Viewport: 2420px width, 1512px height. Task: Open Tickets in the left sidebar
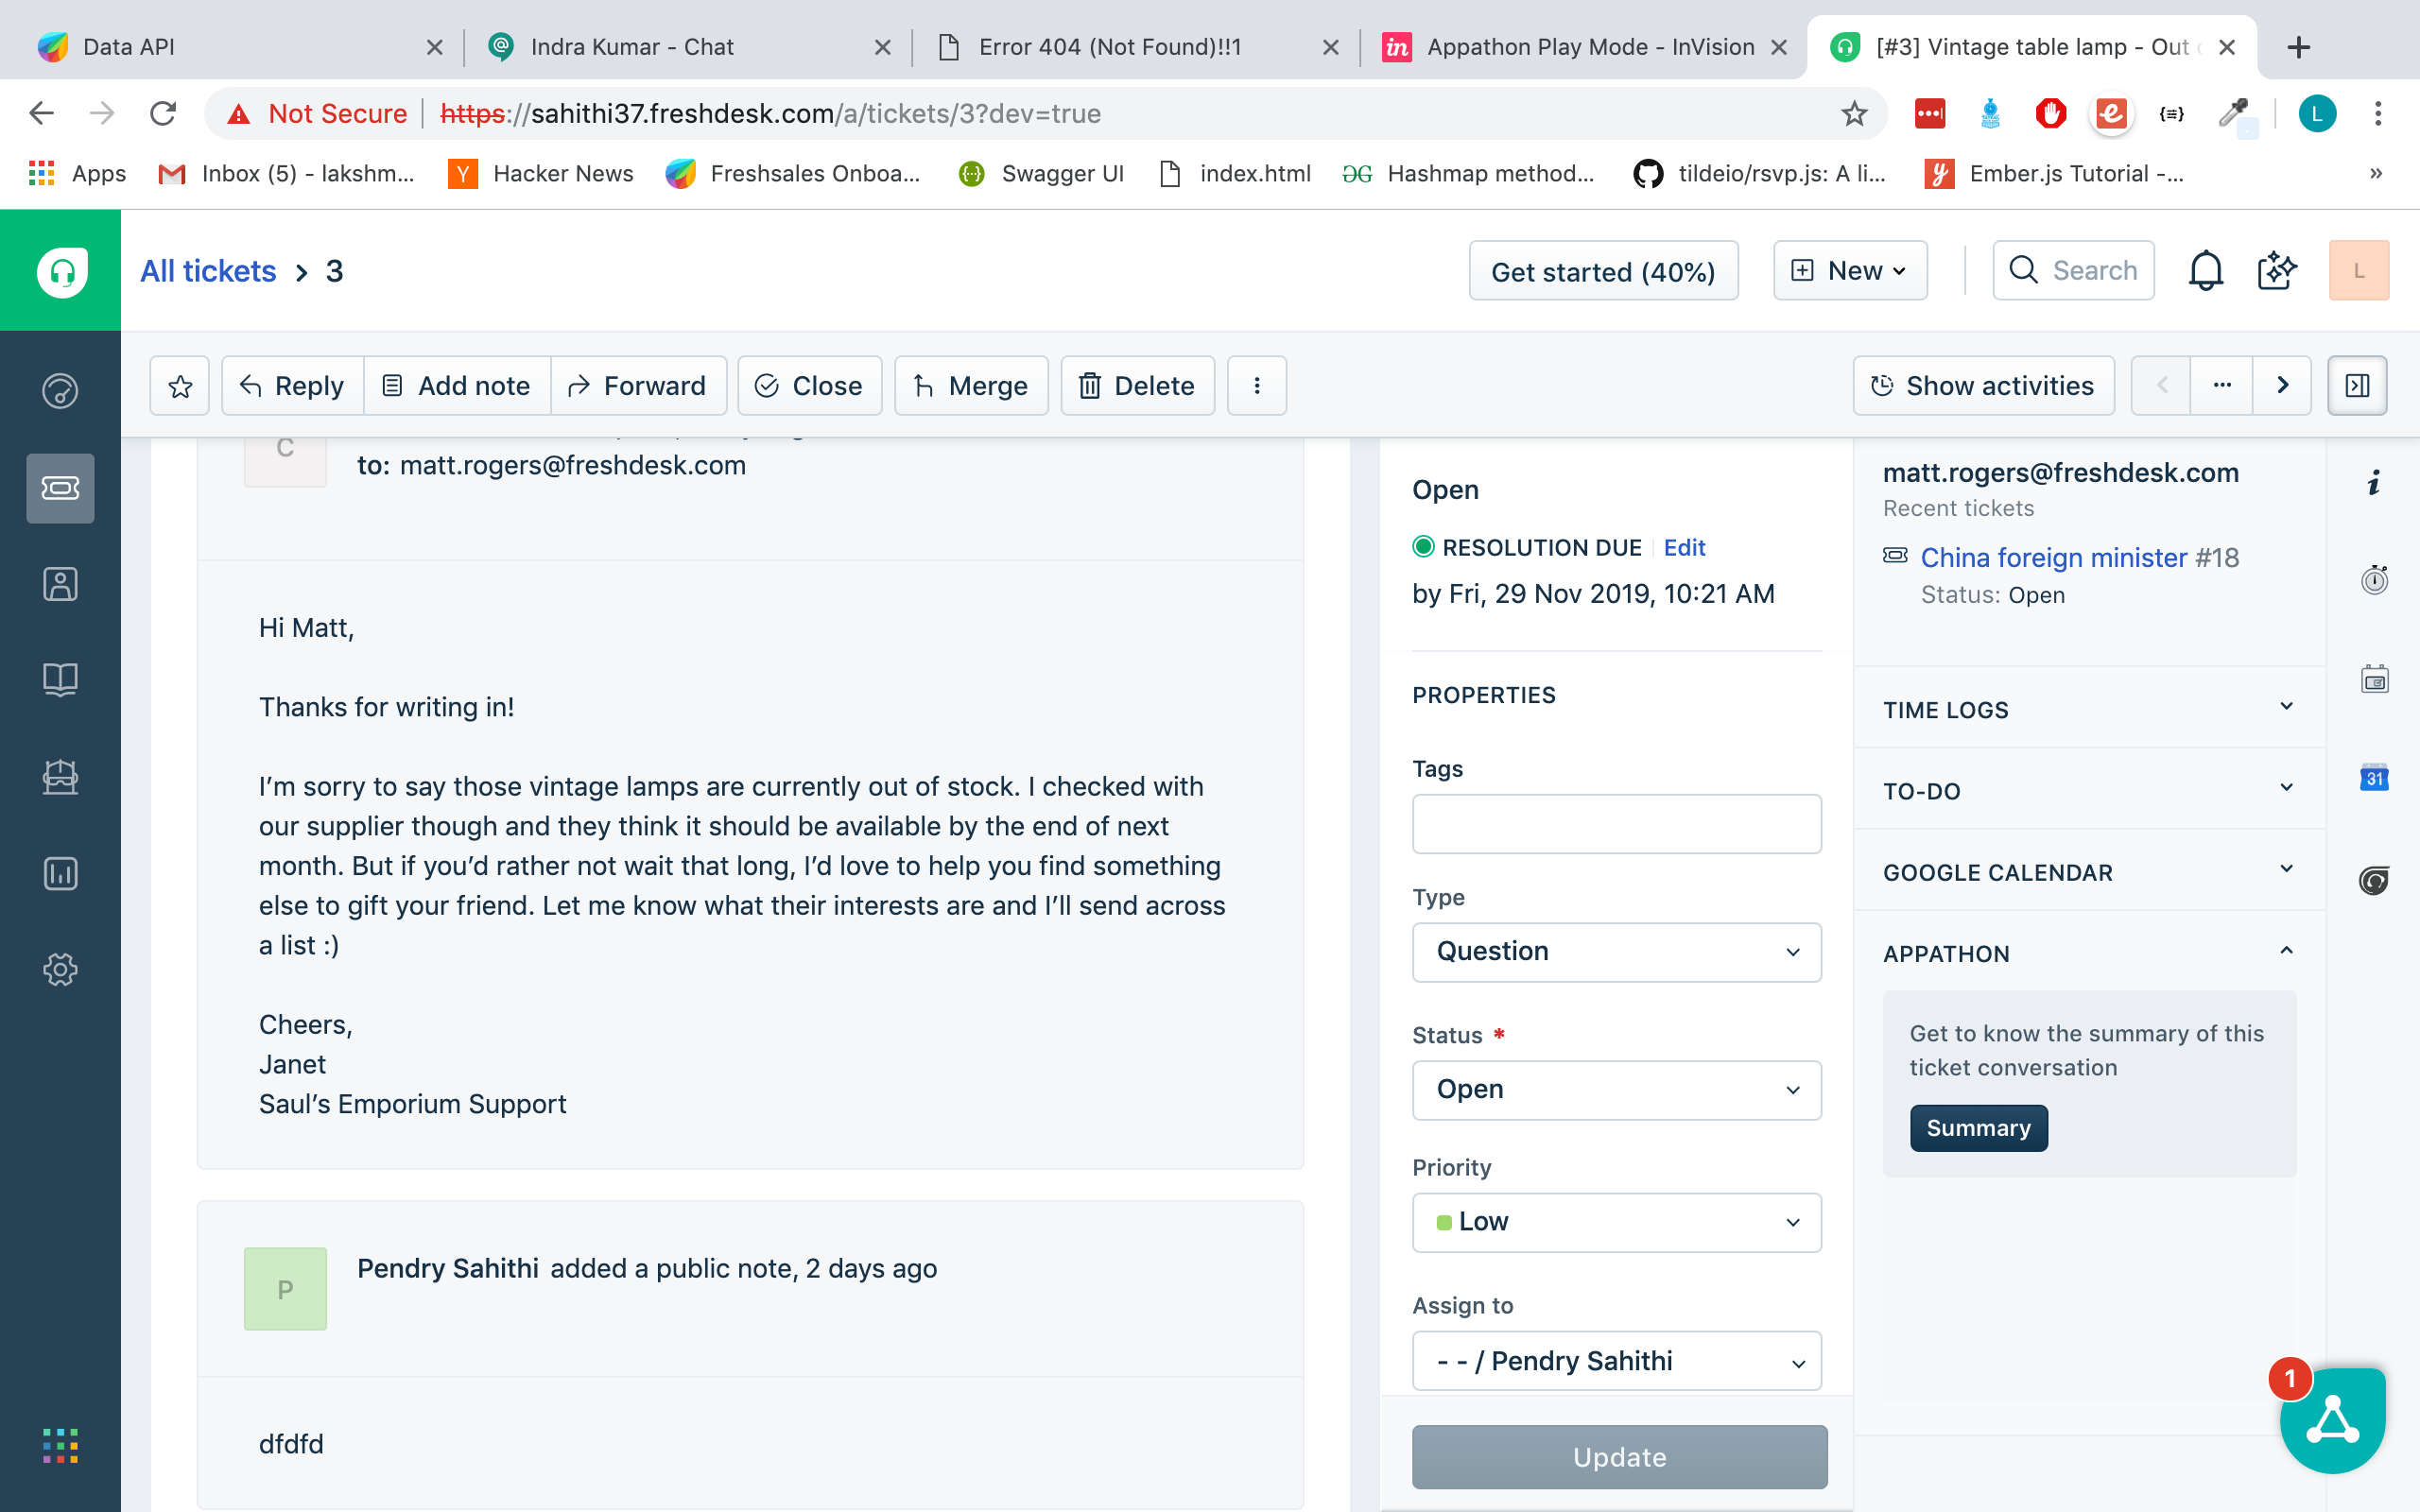60,488
